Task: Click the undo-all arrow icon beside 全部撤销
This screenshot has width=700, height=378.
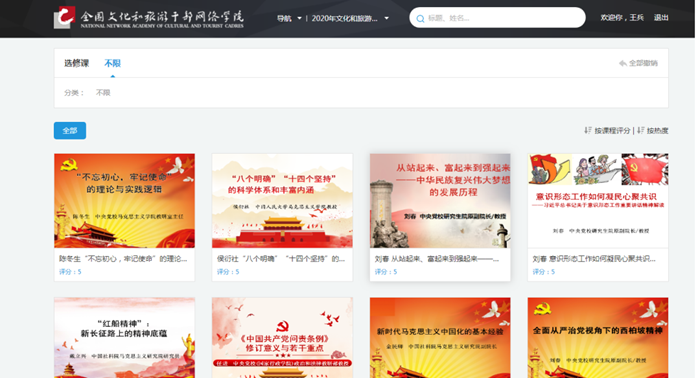Action: tap(623, 63)
